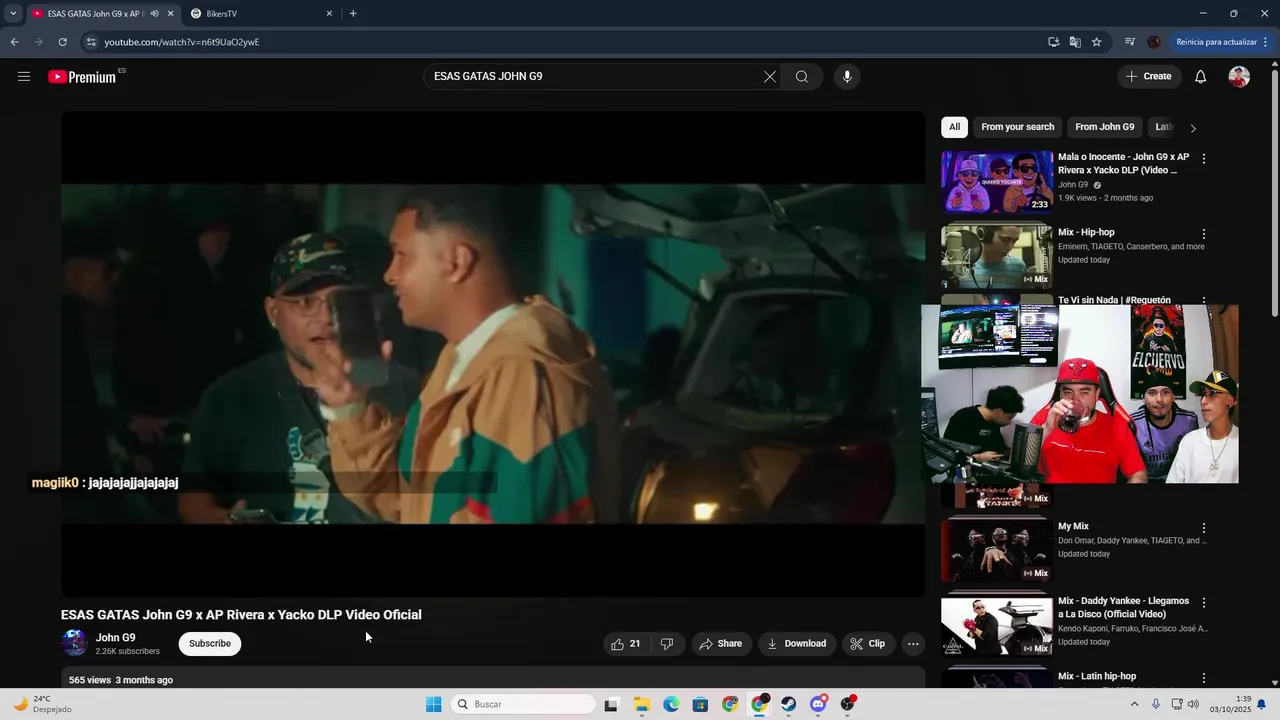Open John G9 channel name link
The image size is (1280, 720).
coord(116,638)
